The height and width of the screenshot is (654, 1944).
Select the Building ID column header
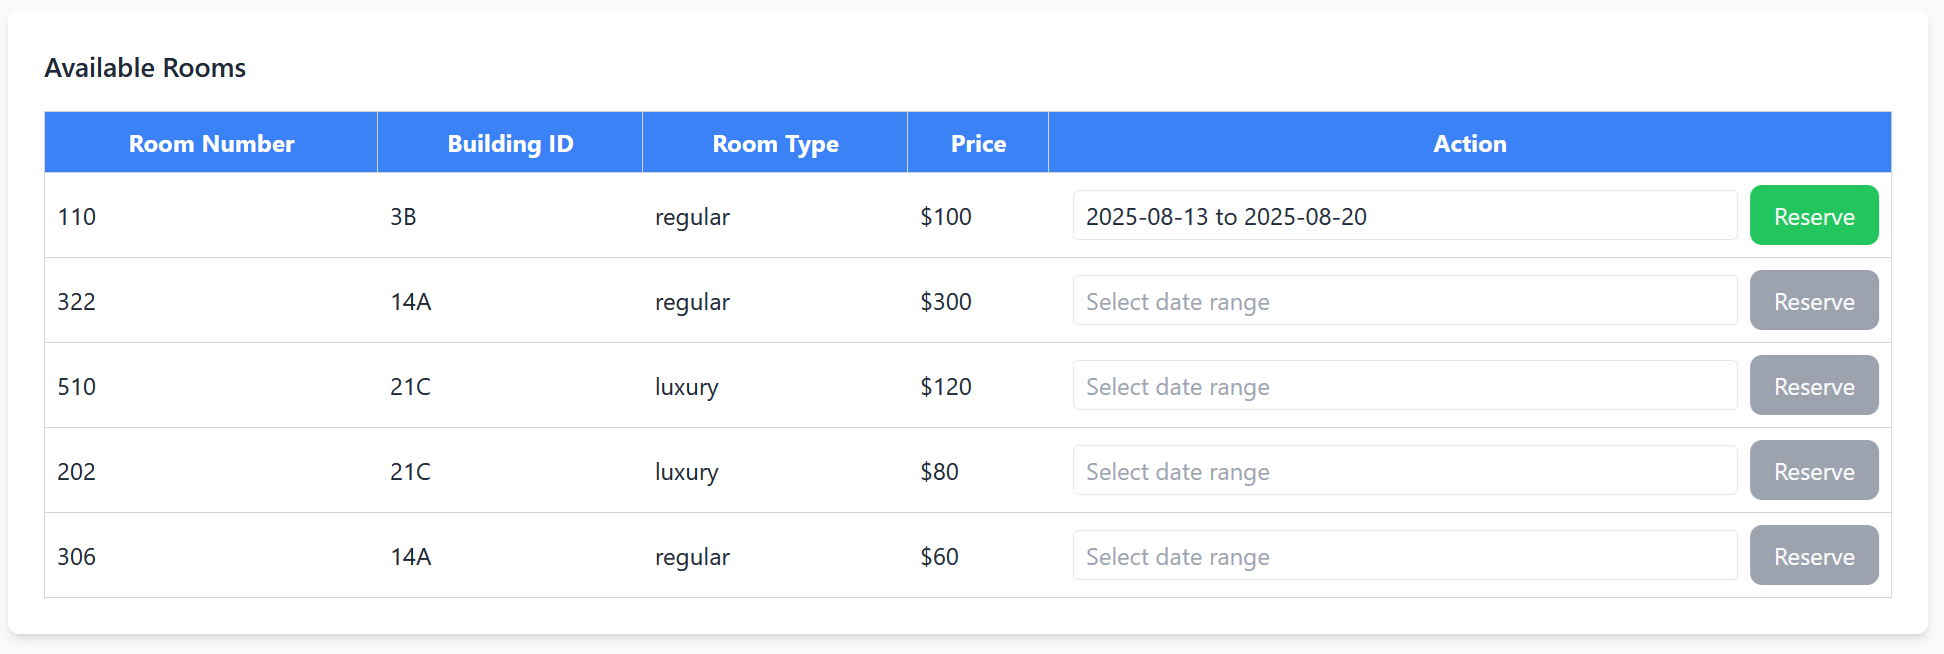(510, 144)
